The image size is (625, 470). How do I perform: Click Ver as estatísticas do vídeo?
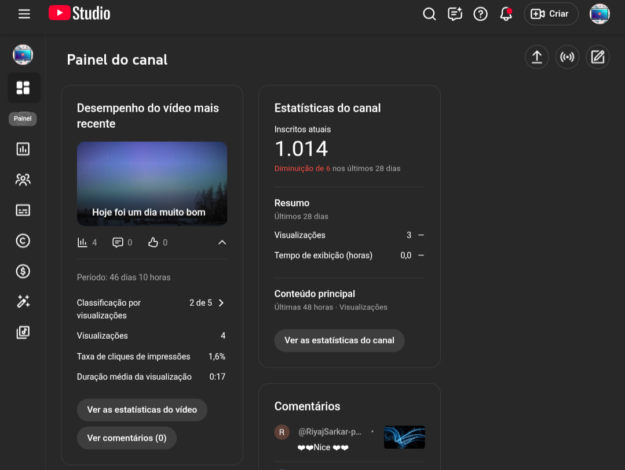[x=141, y=409]
